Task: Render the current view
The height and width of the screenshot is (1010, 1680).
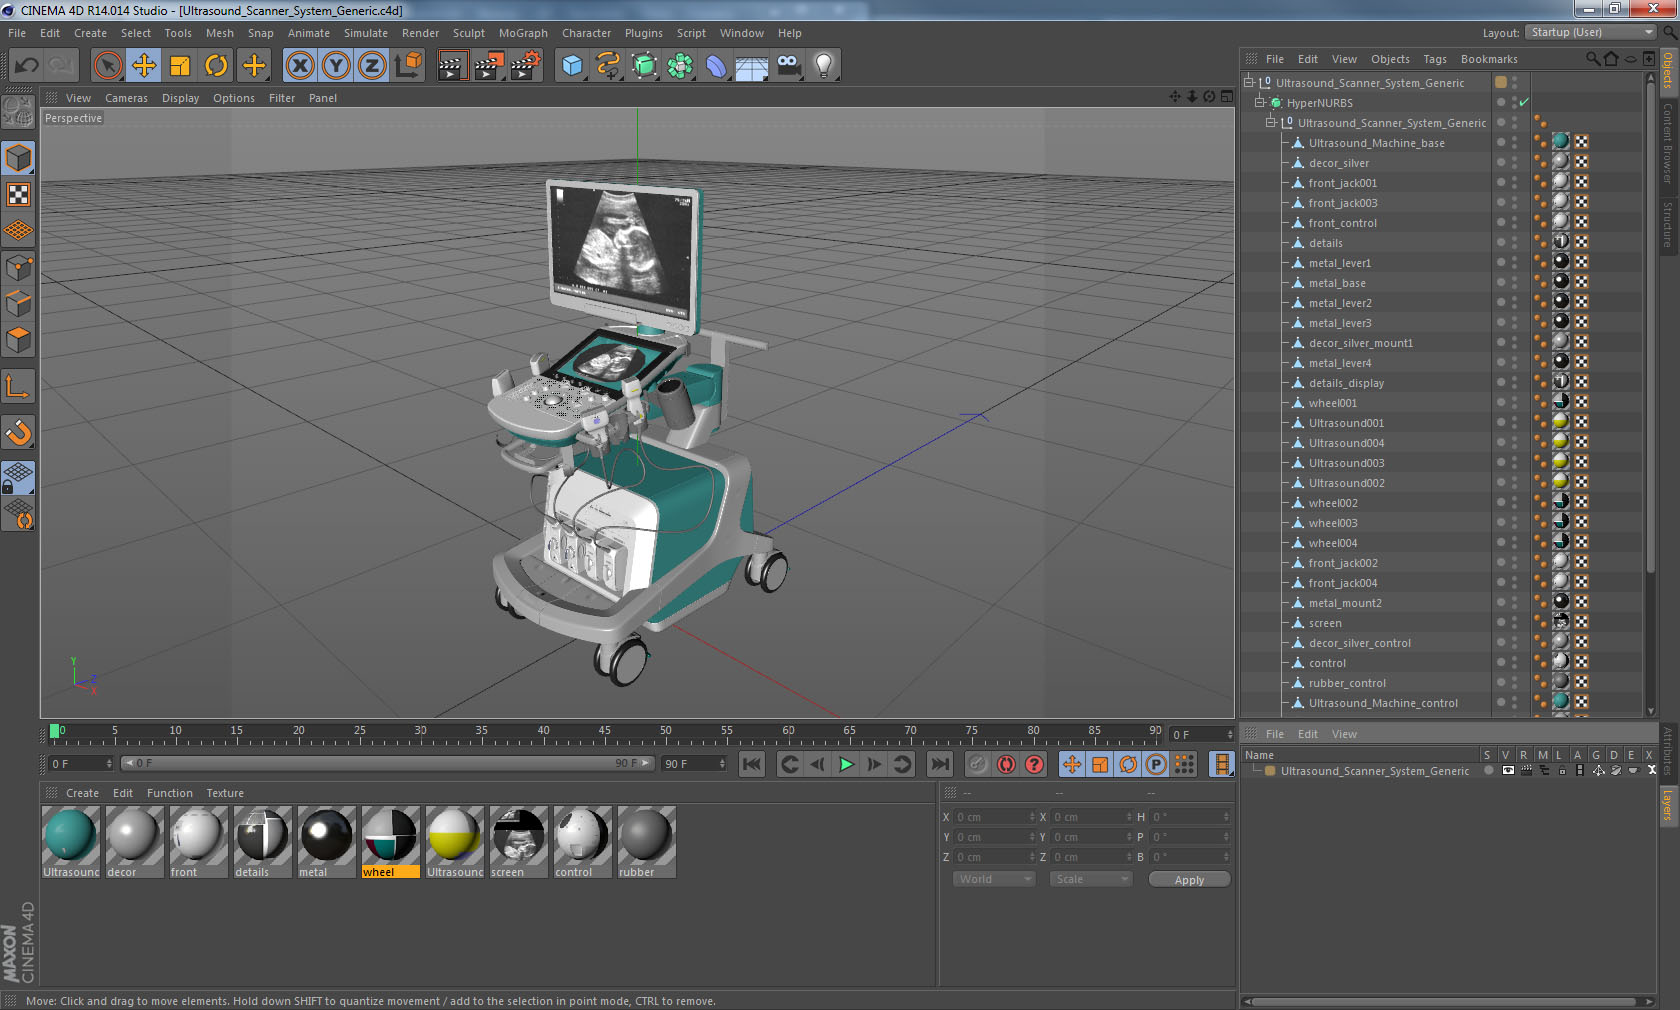Action: 452,66
